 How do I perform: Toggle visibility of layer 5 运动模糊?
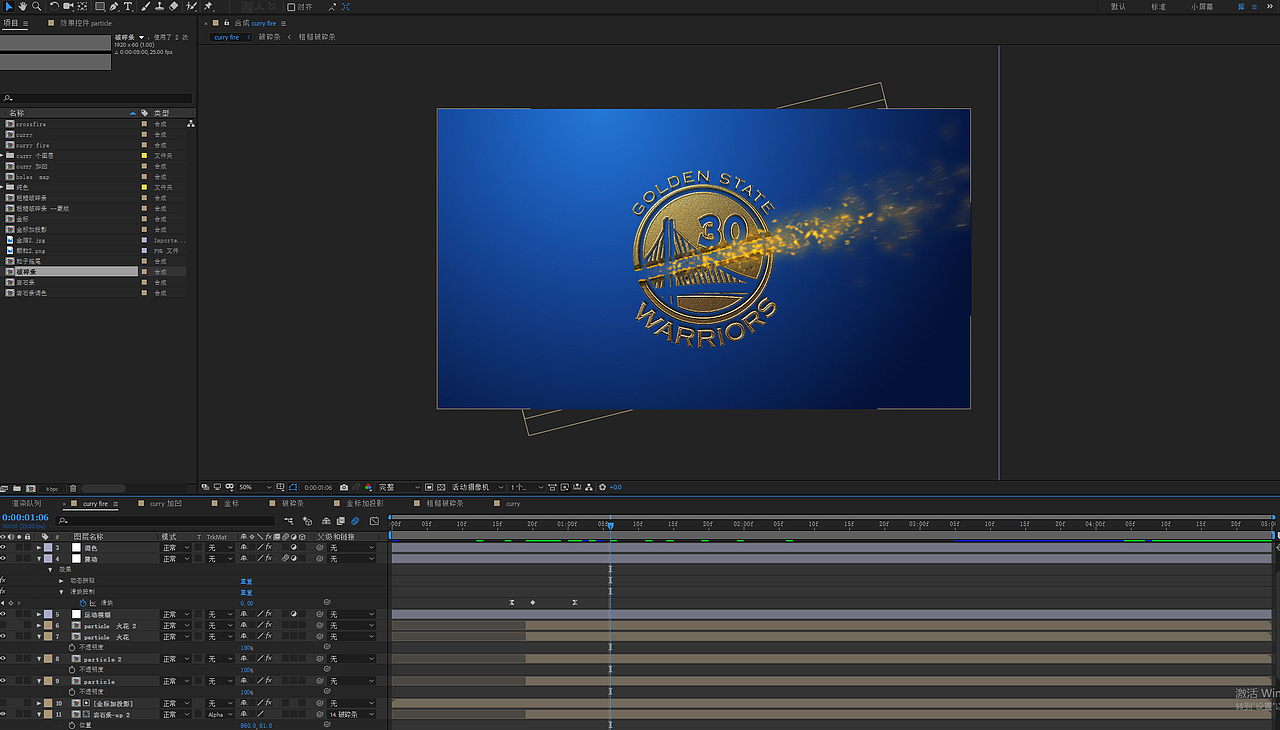3,614
